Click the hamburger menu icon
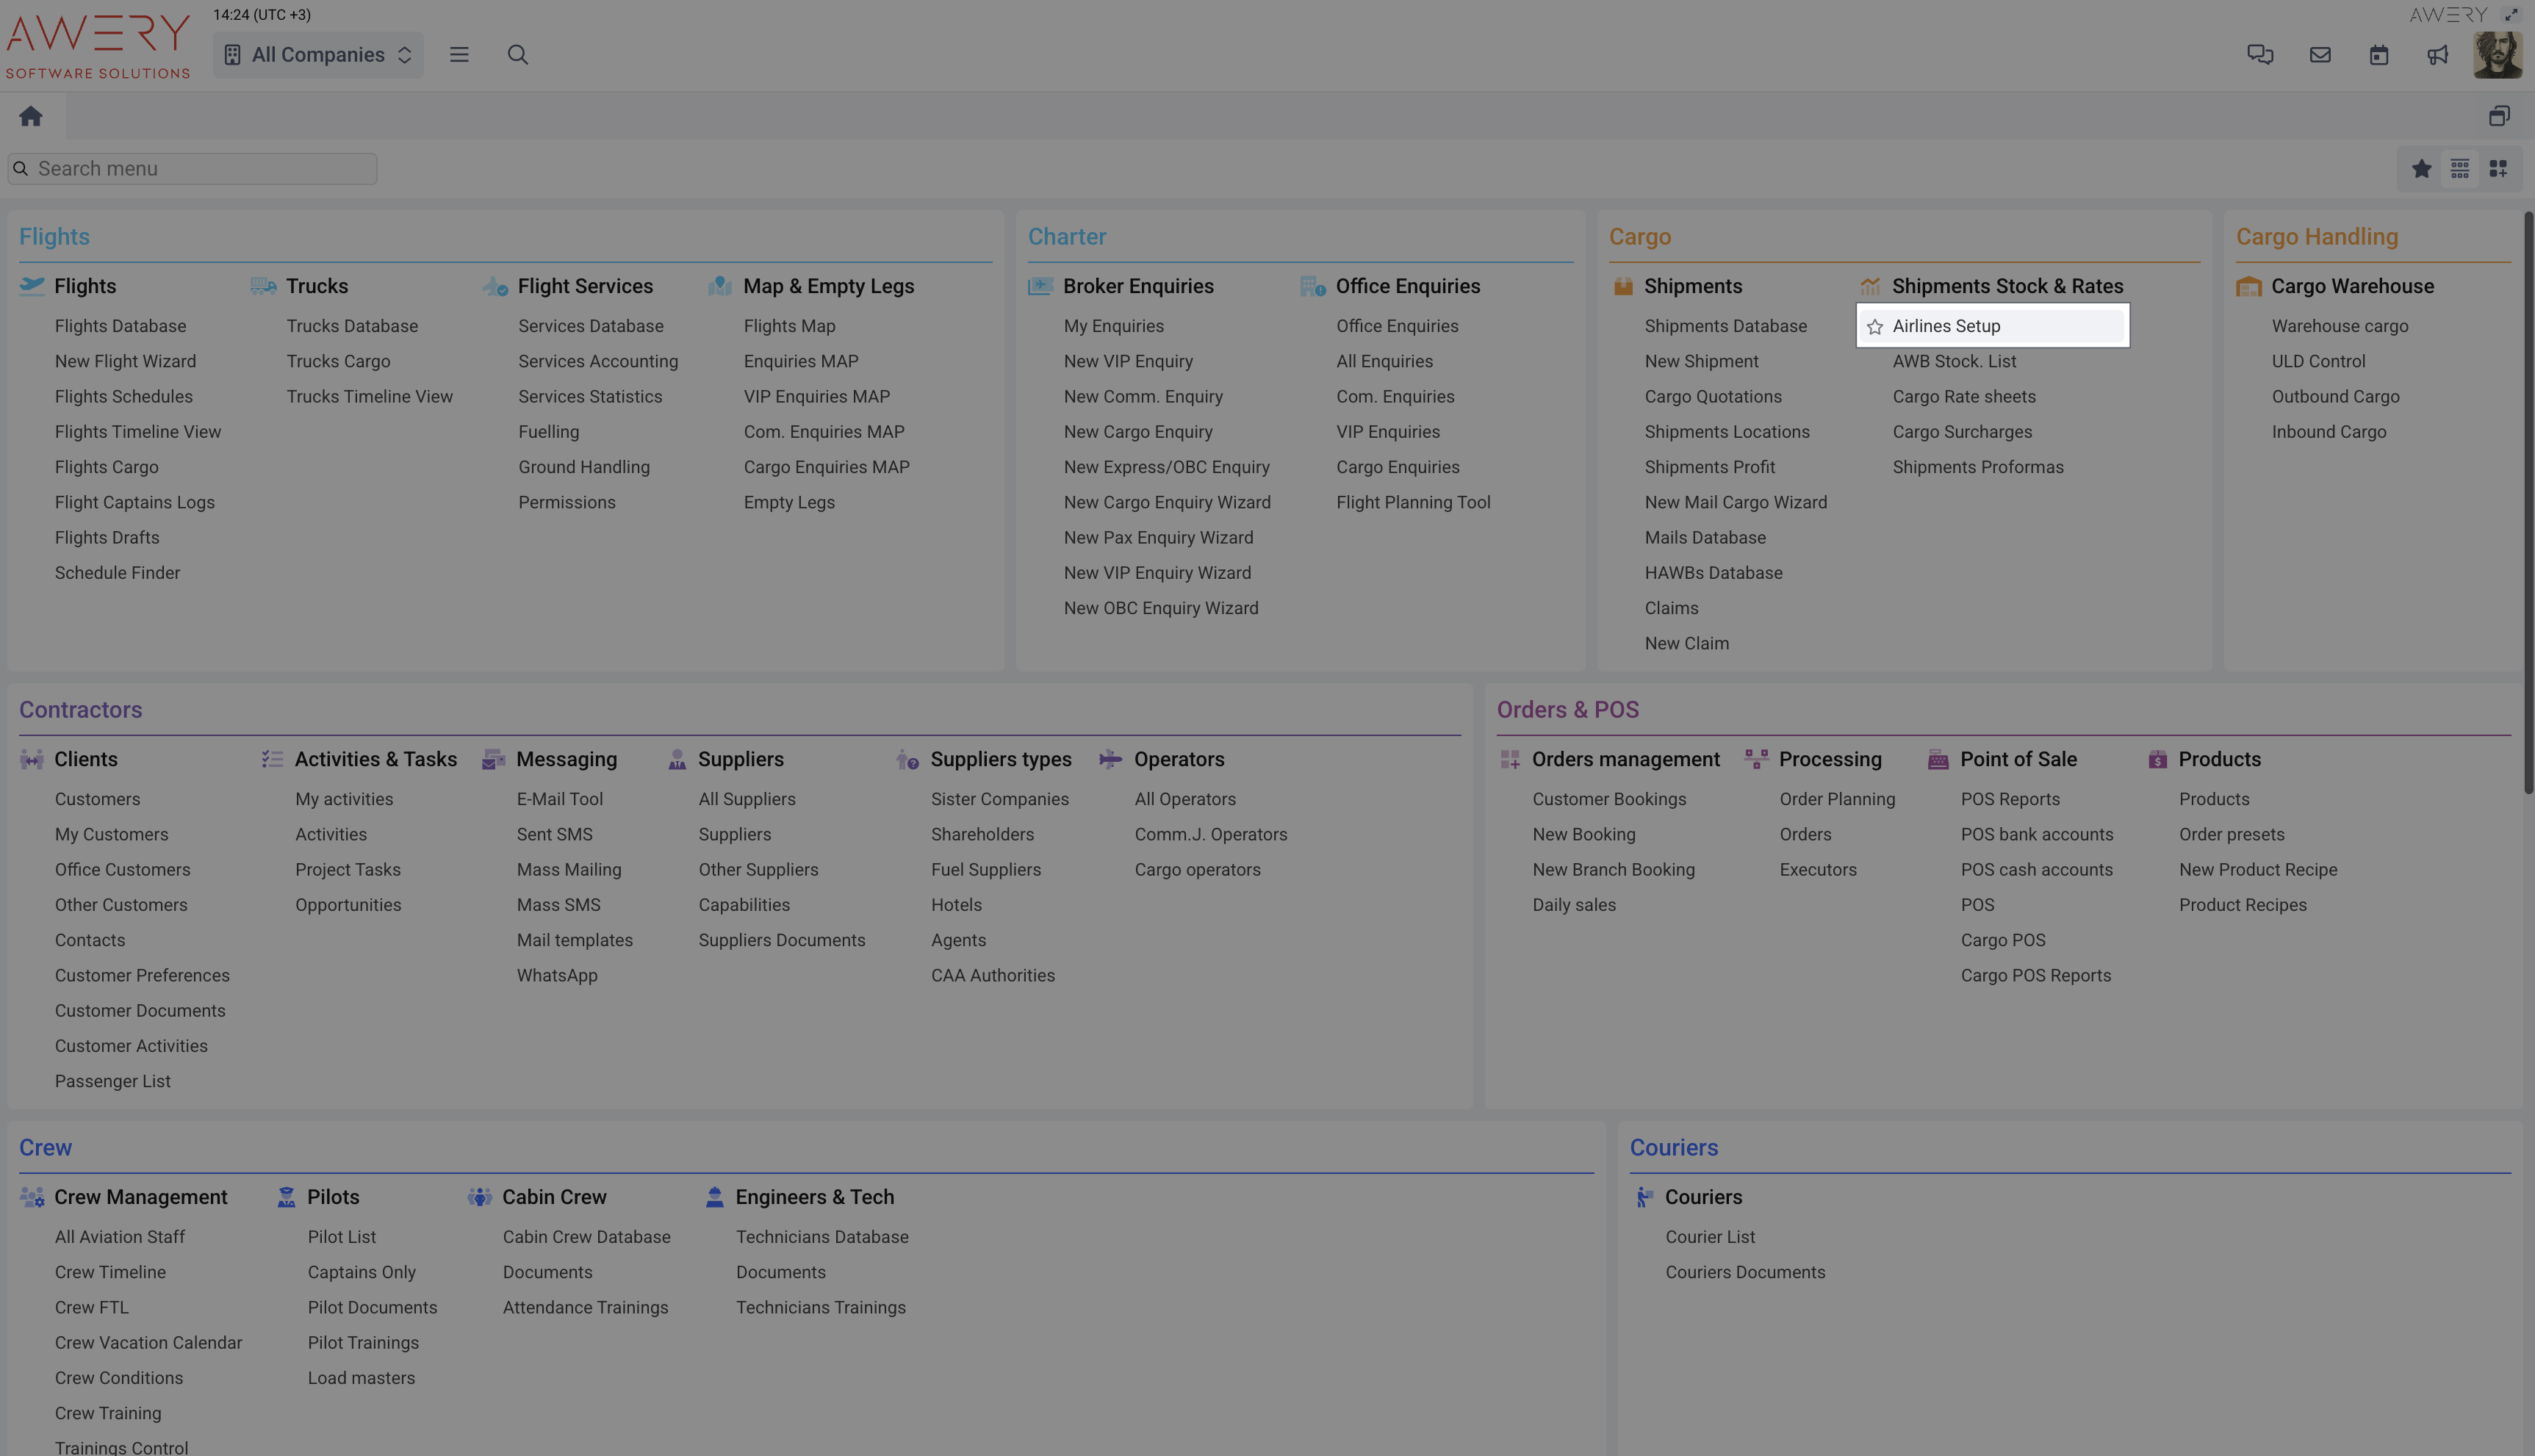This screenshot has width=2535, height=1456. click(459, 55)
